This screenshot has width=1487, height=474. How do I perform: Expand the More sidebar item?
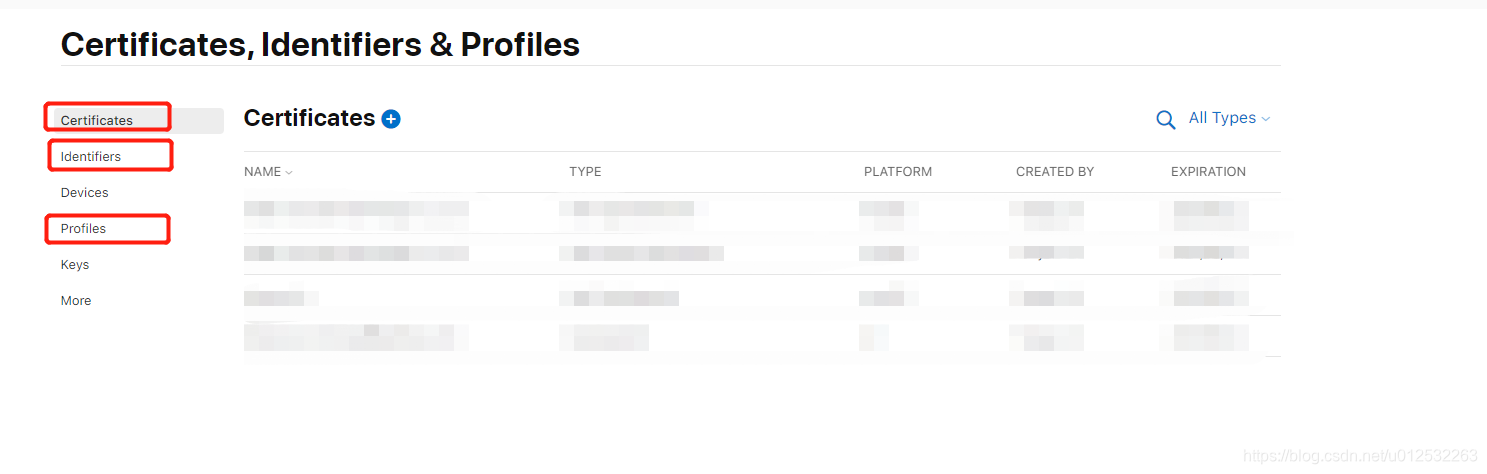click(x=76, y=300)
